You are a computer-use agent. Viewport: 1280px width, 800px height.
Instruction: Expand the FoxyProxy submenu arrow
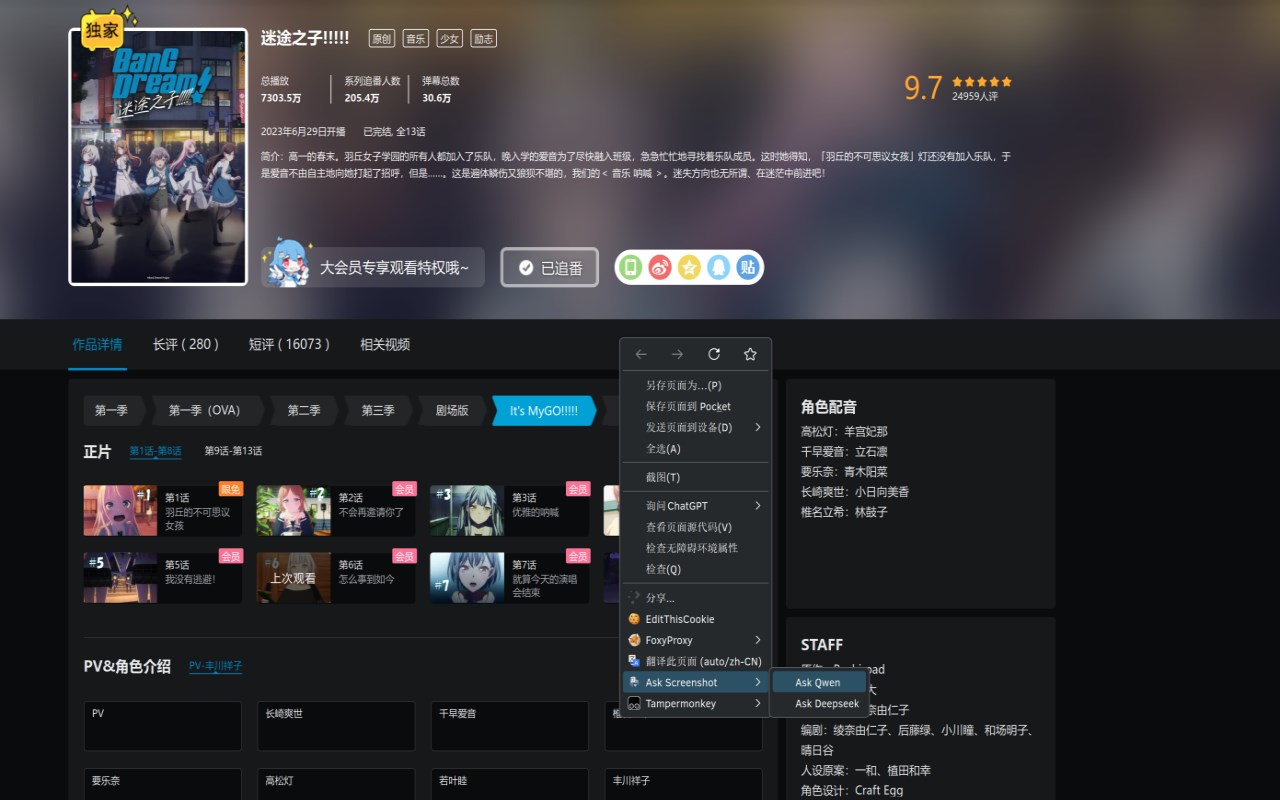(758, 640)
